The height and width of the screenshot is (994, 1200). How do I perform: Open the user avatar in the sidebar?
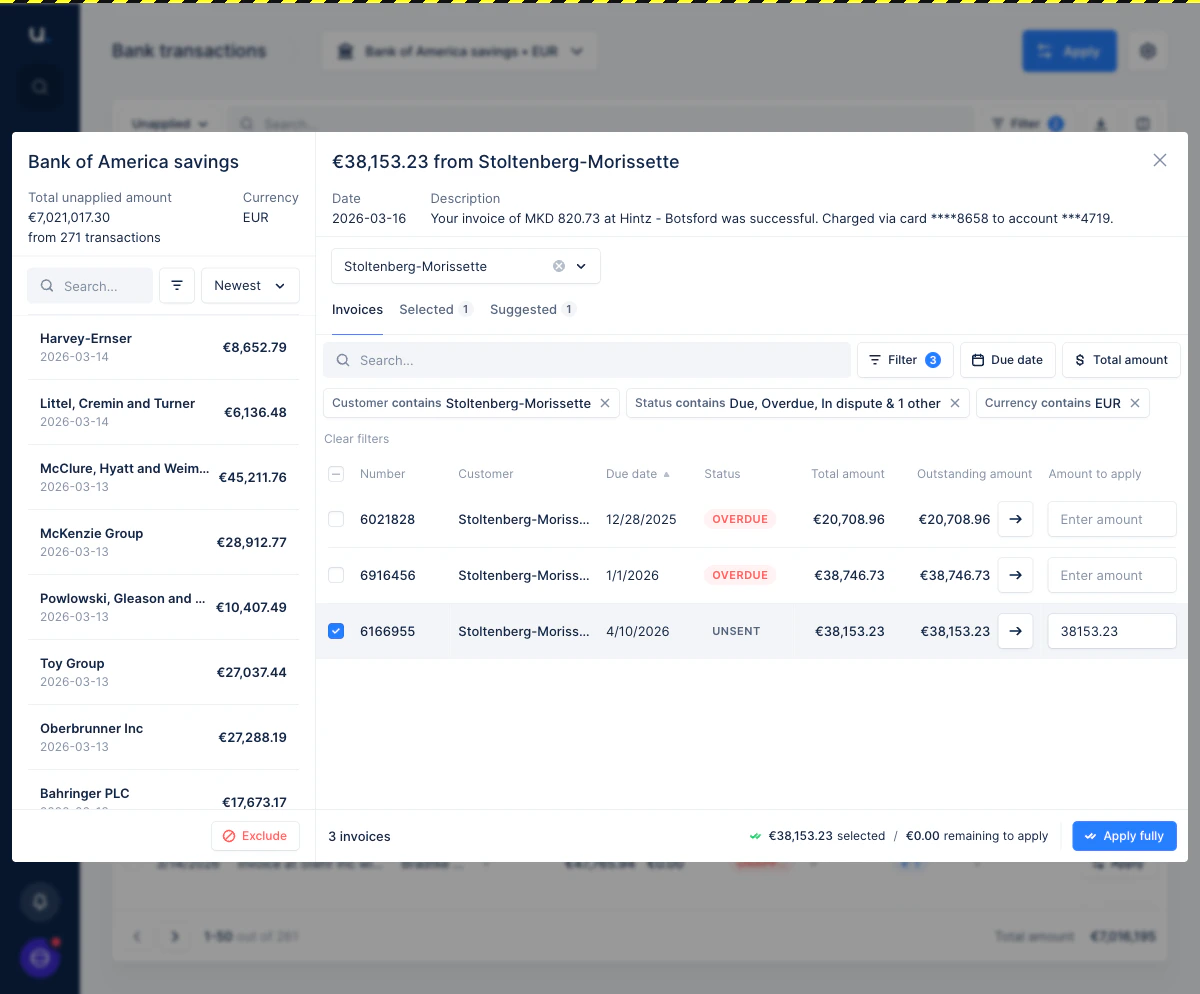coord(40,958)
